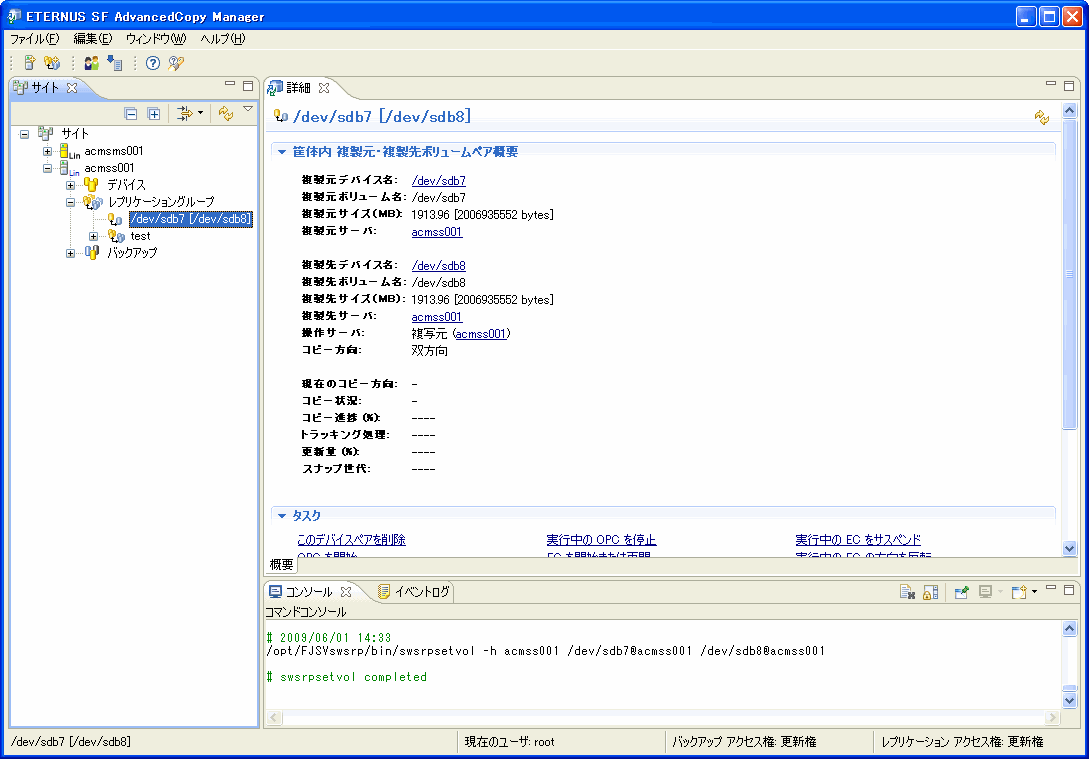Toggle scroll lock in the console toolbar
Screen dimensions: 1089x759
point(931,592)
